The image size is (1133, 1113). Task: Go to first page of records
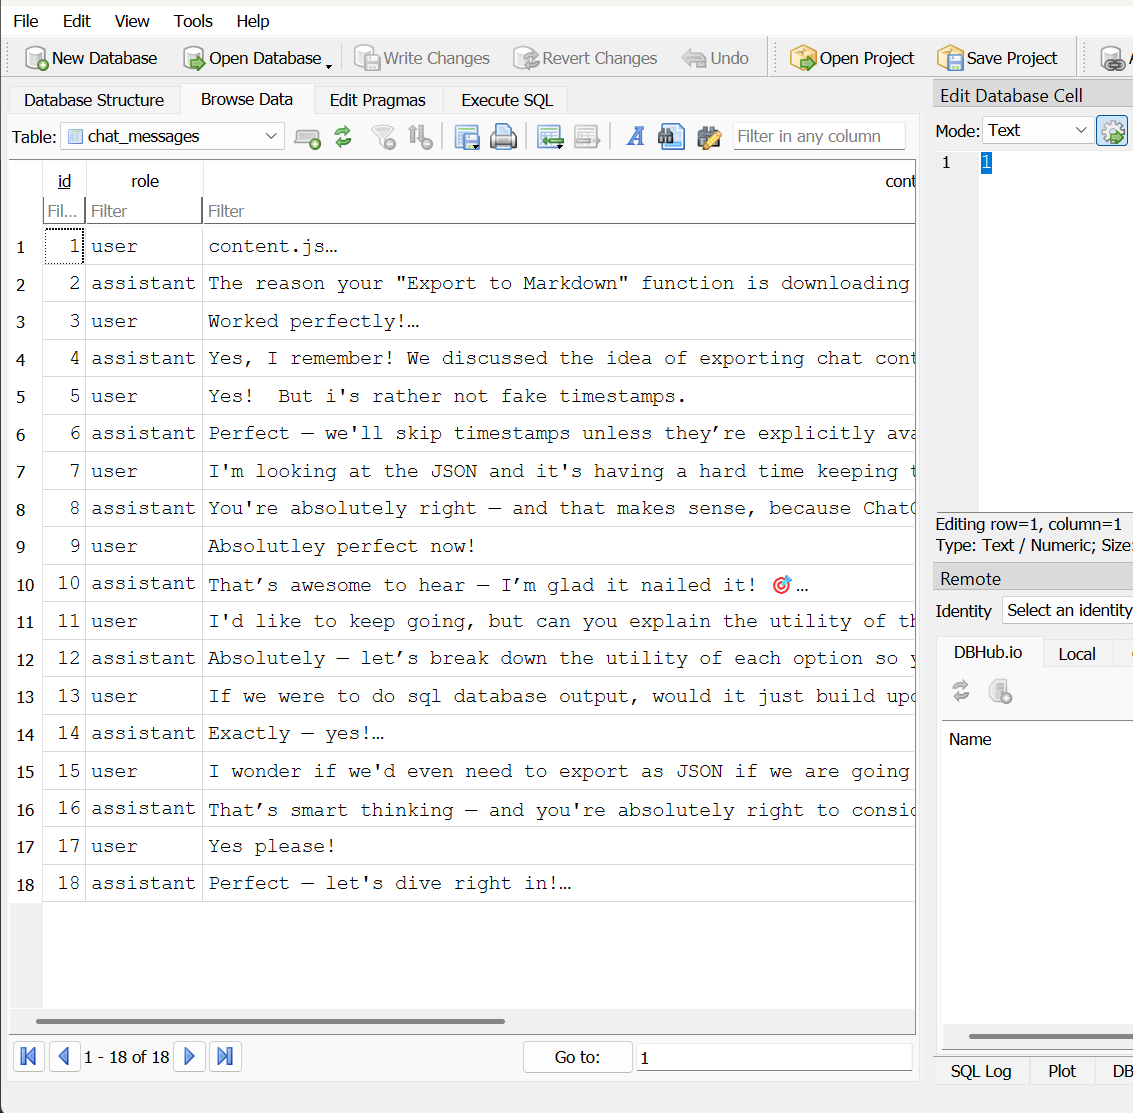(x=28, y=1056)
